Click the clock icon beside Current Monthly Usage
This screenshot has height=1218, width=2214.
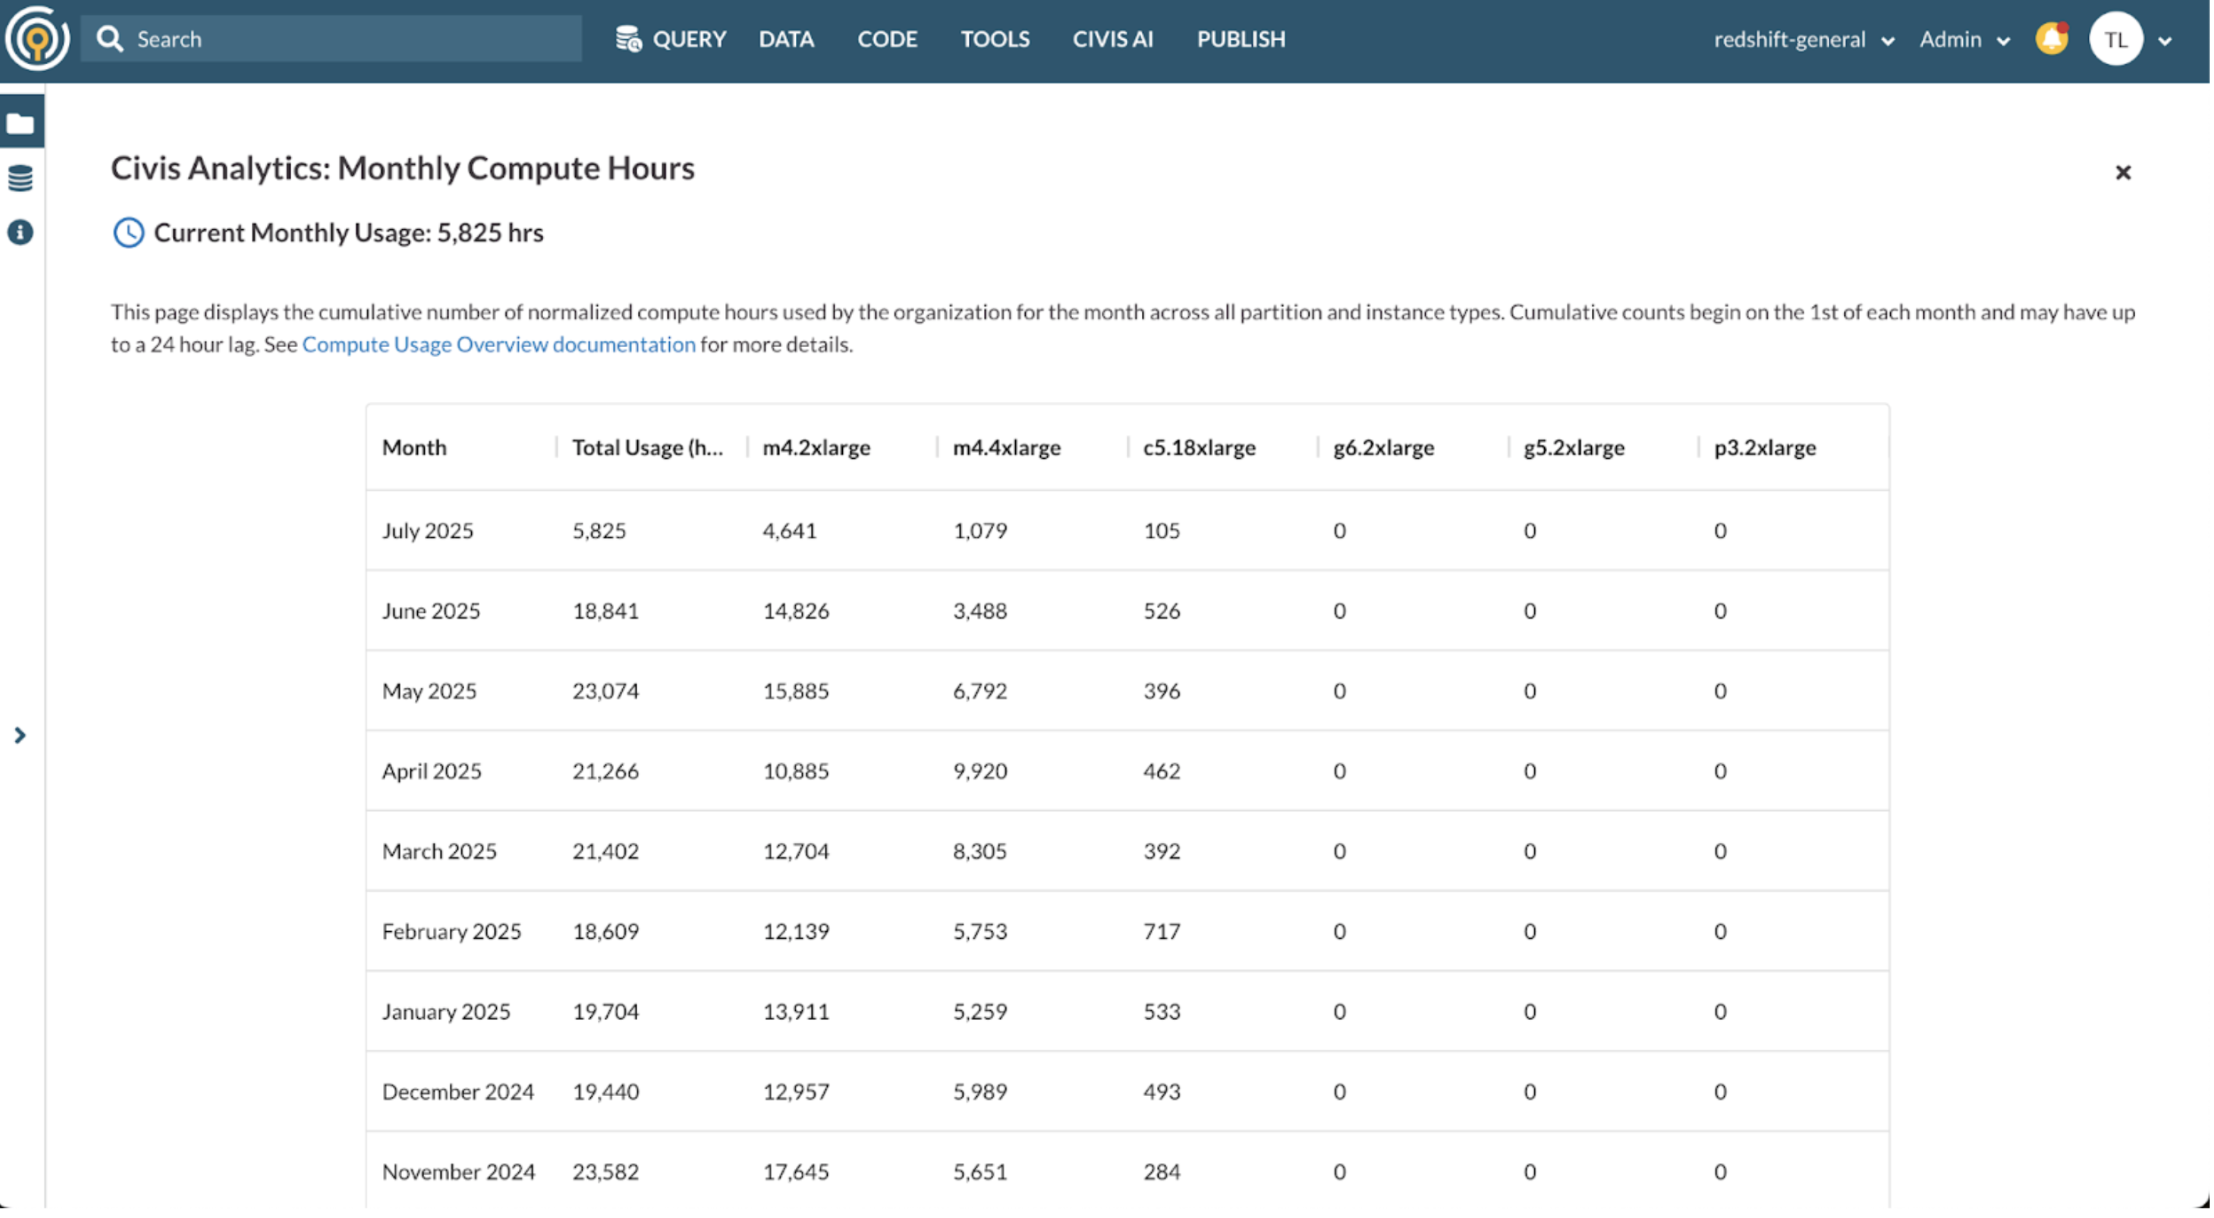[x=128, y=233]
